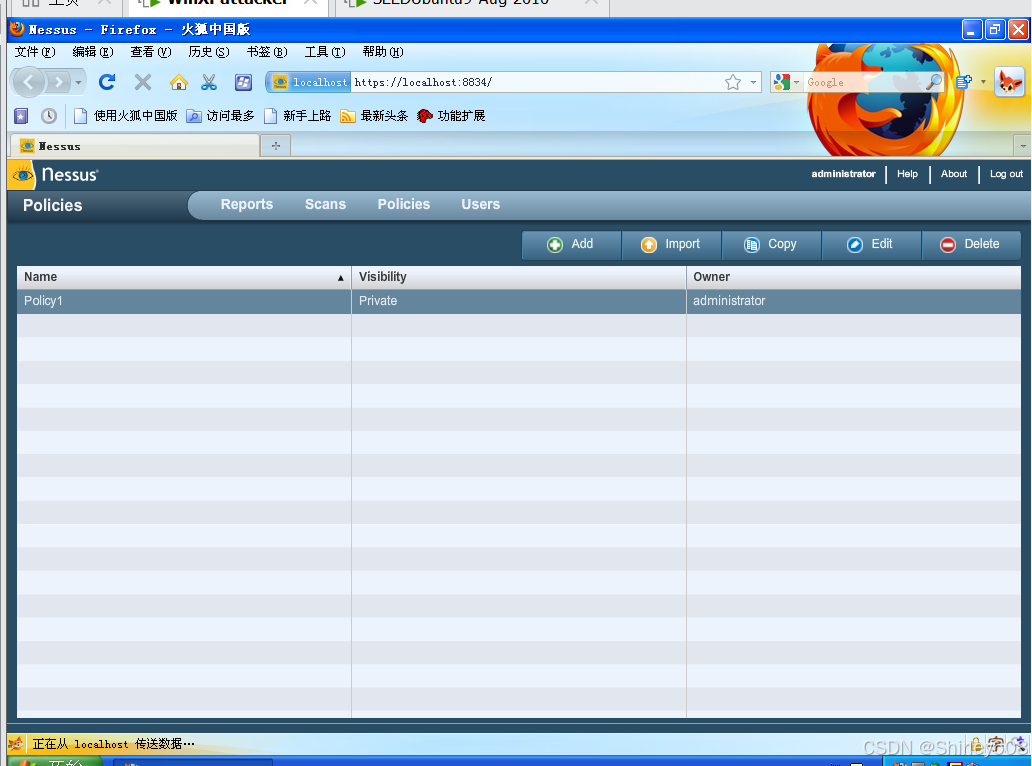Click the fox avatar icon at top right
Image resolution: width=1032 pixels, height=766 pixels.
(1010, 82)
